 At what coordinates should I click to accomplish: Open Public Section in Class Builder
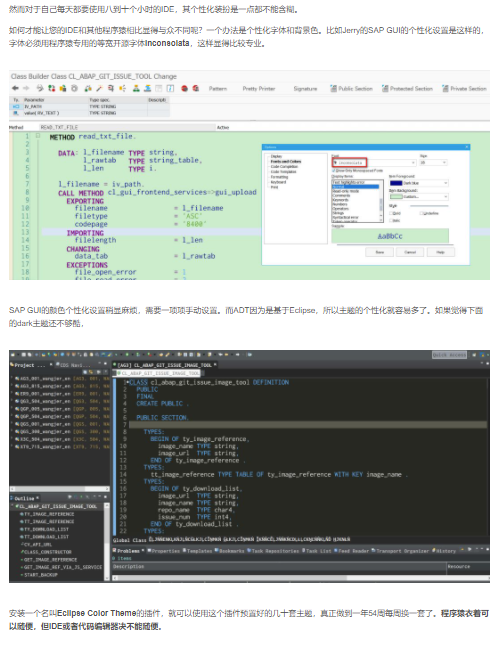point(351,88)
